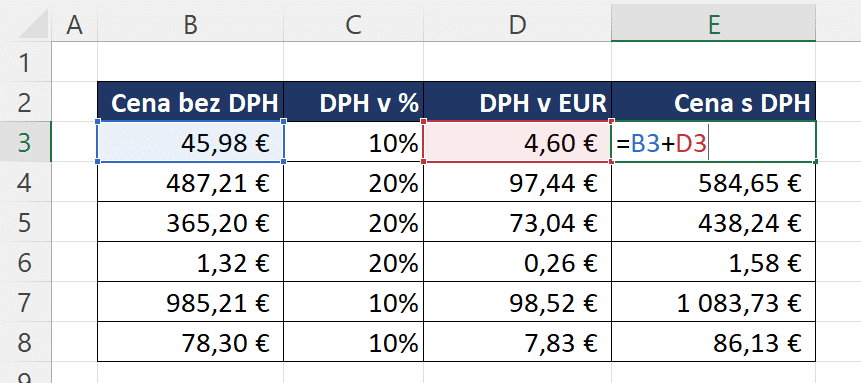The width and height of the screenshot is (861, 383).
Task: Select column A header
Action: point(75,24)
